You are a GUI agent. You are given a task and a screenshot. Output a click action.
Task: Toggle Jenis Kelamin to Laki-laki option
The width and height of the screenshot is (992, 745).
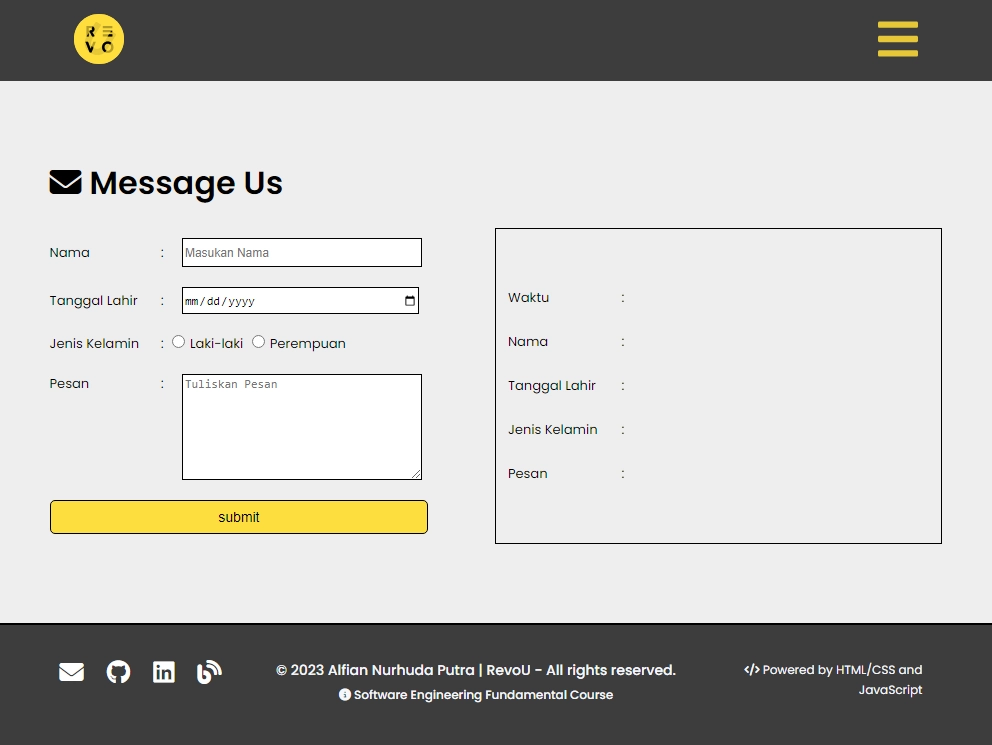pos(178,341)
